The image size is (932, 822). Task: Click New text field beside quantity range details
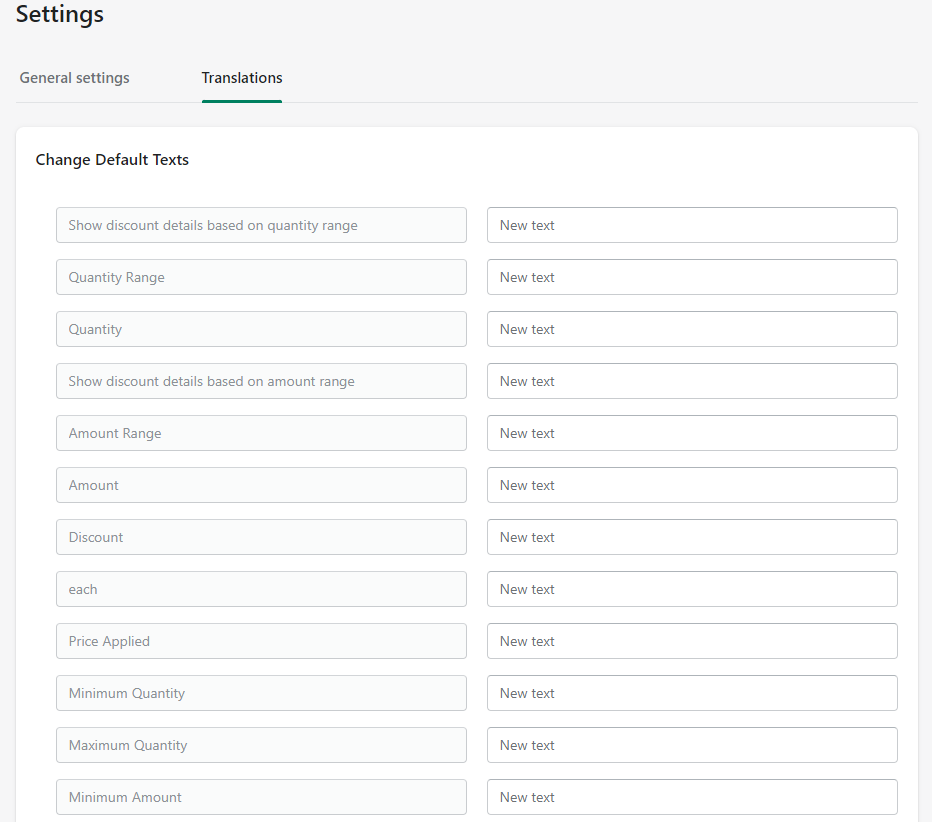pos(692,225)
